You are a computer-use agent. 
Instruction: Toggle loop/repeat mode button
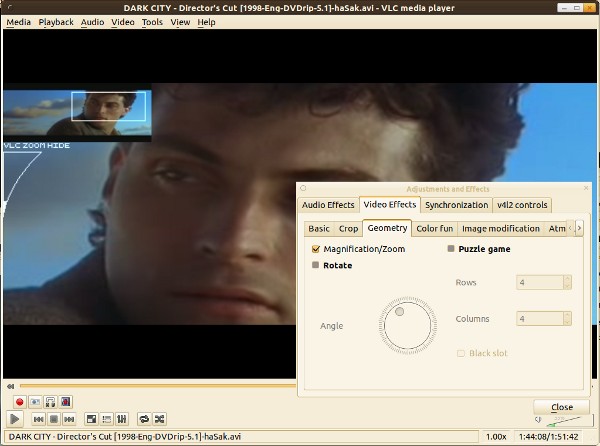coord(144,419)
